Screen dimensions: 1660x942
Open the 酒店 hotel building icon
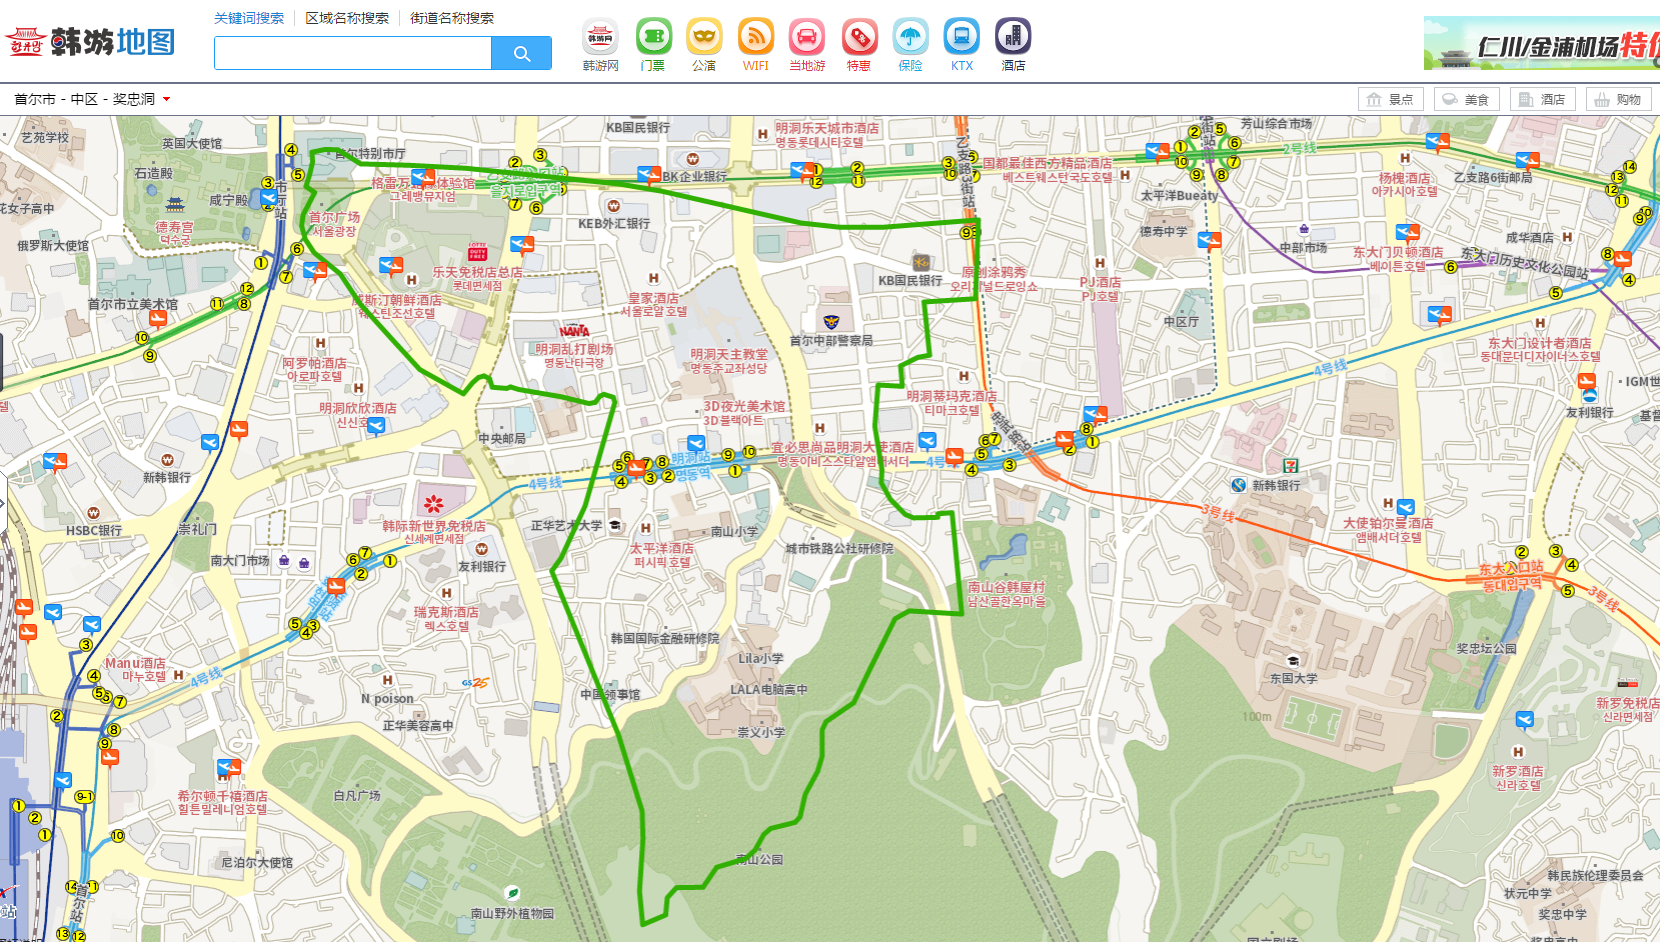[1013, 37]
